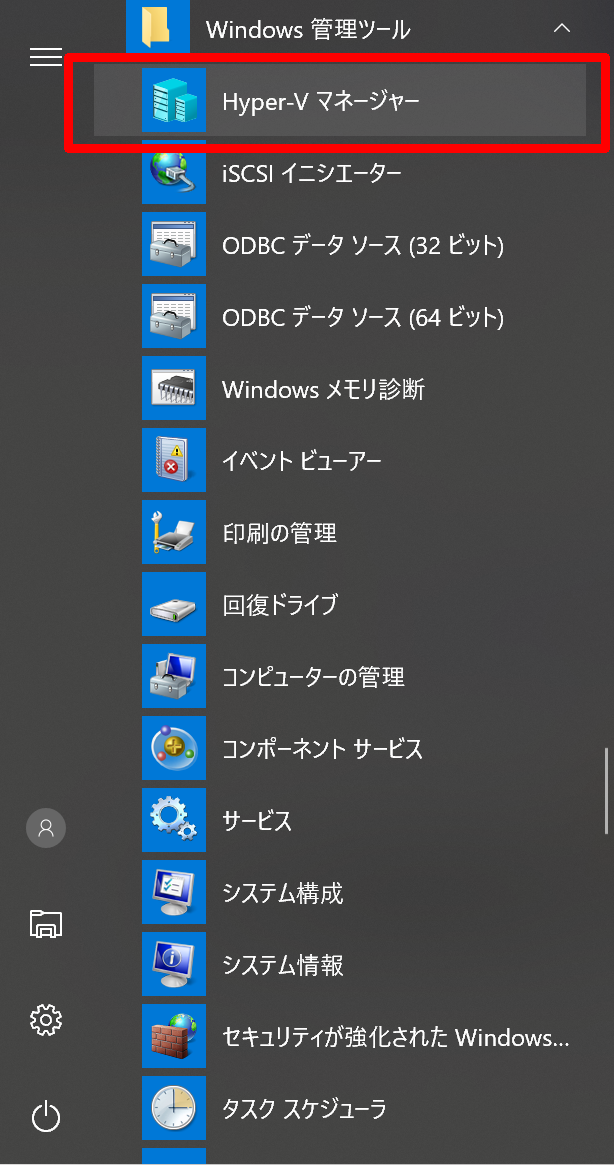Viewport: 614px width, 1165px height.
Task: Open Settings gear in Start sidebar
Action: pos(46,1019)
